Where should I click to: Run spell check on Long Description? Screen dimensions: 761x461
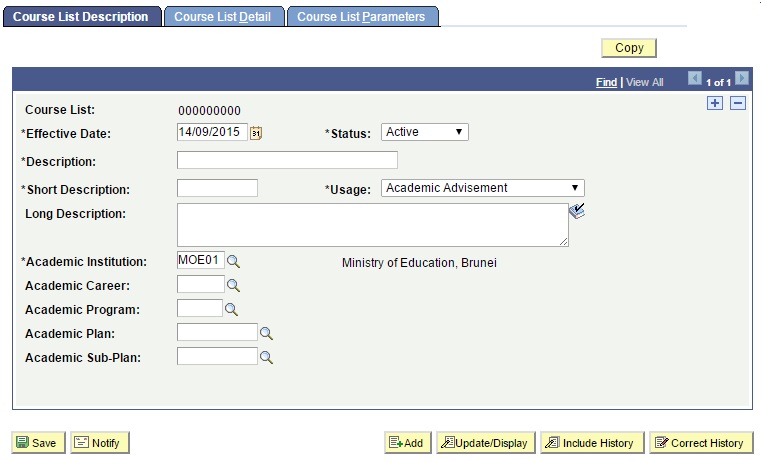[x=577, y=211]
